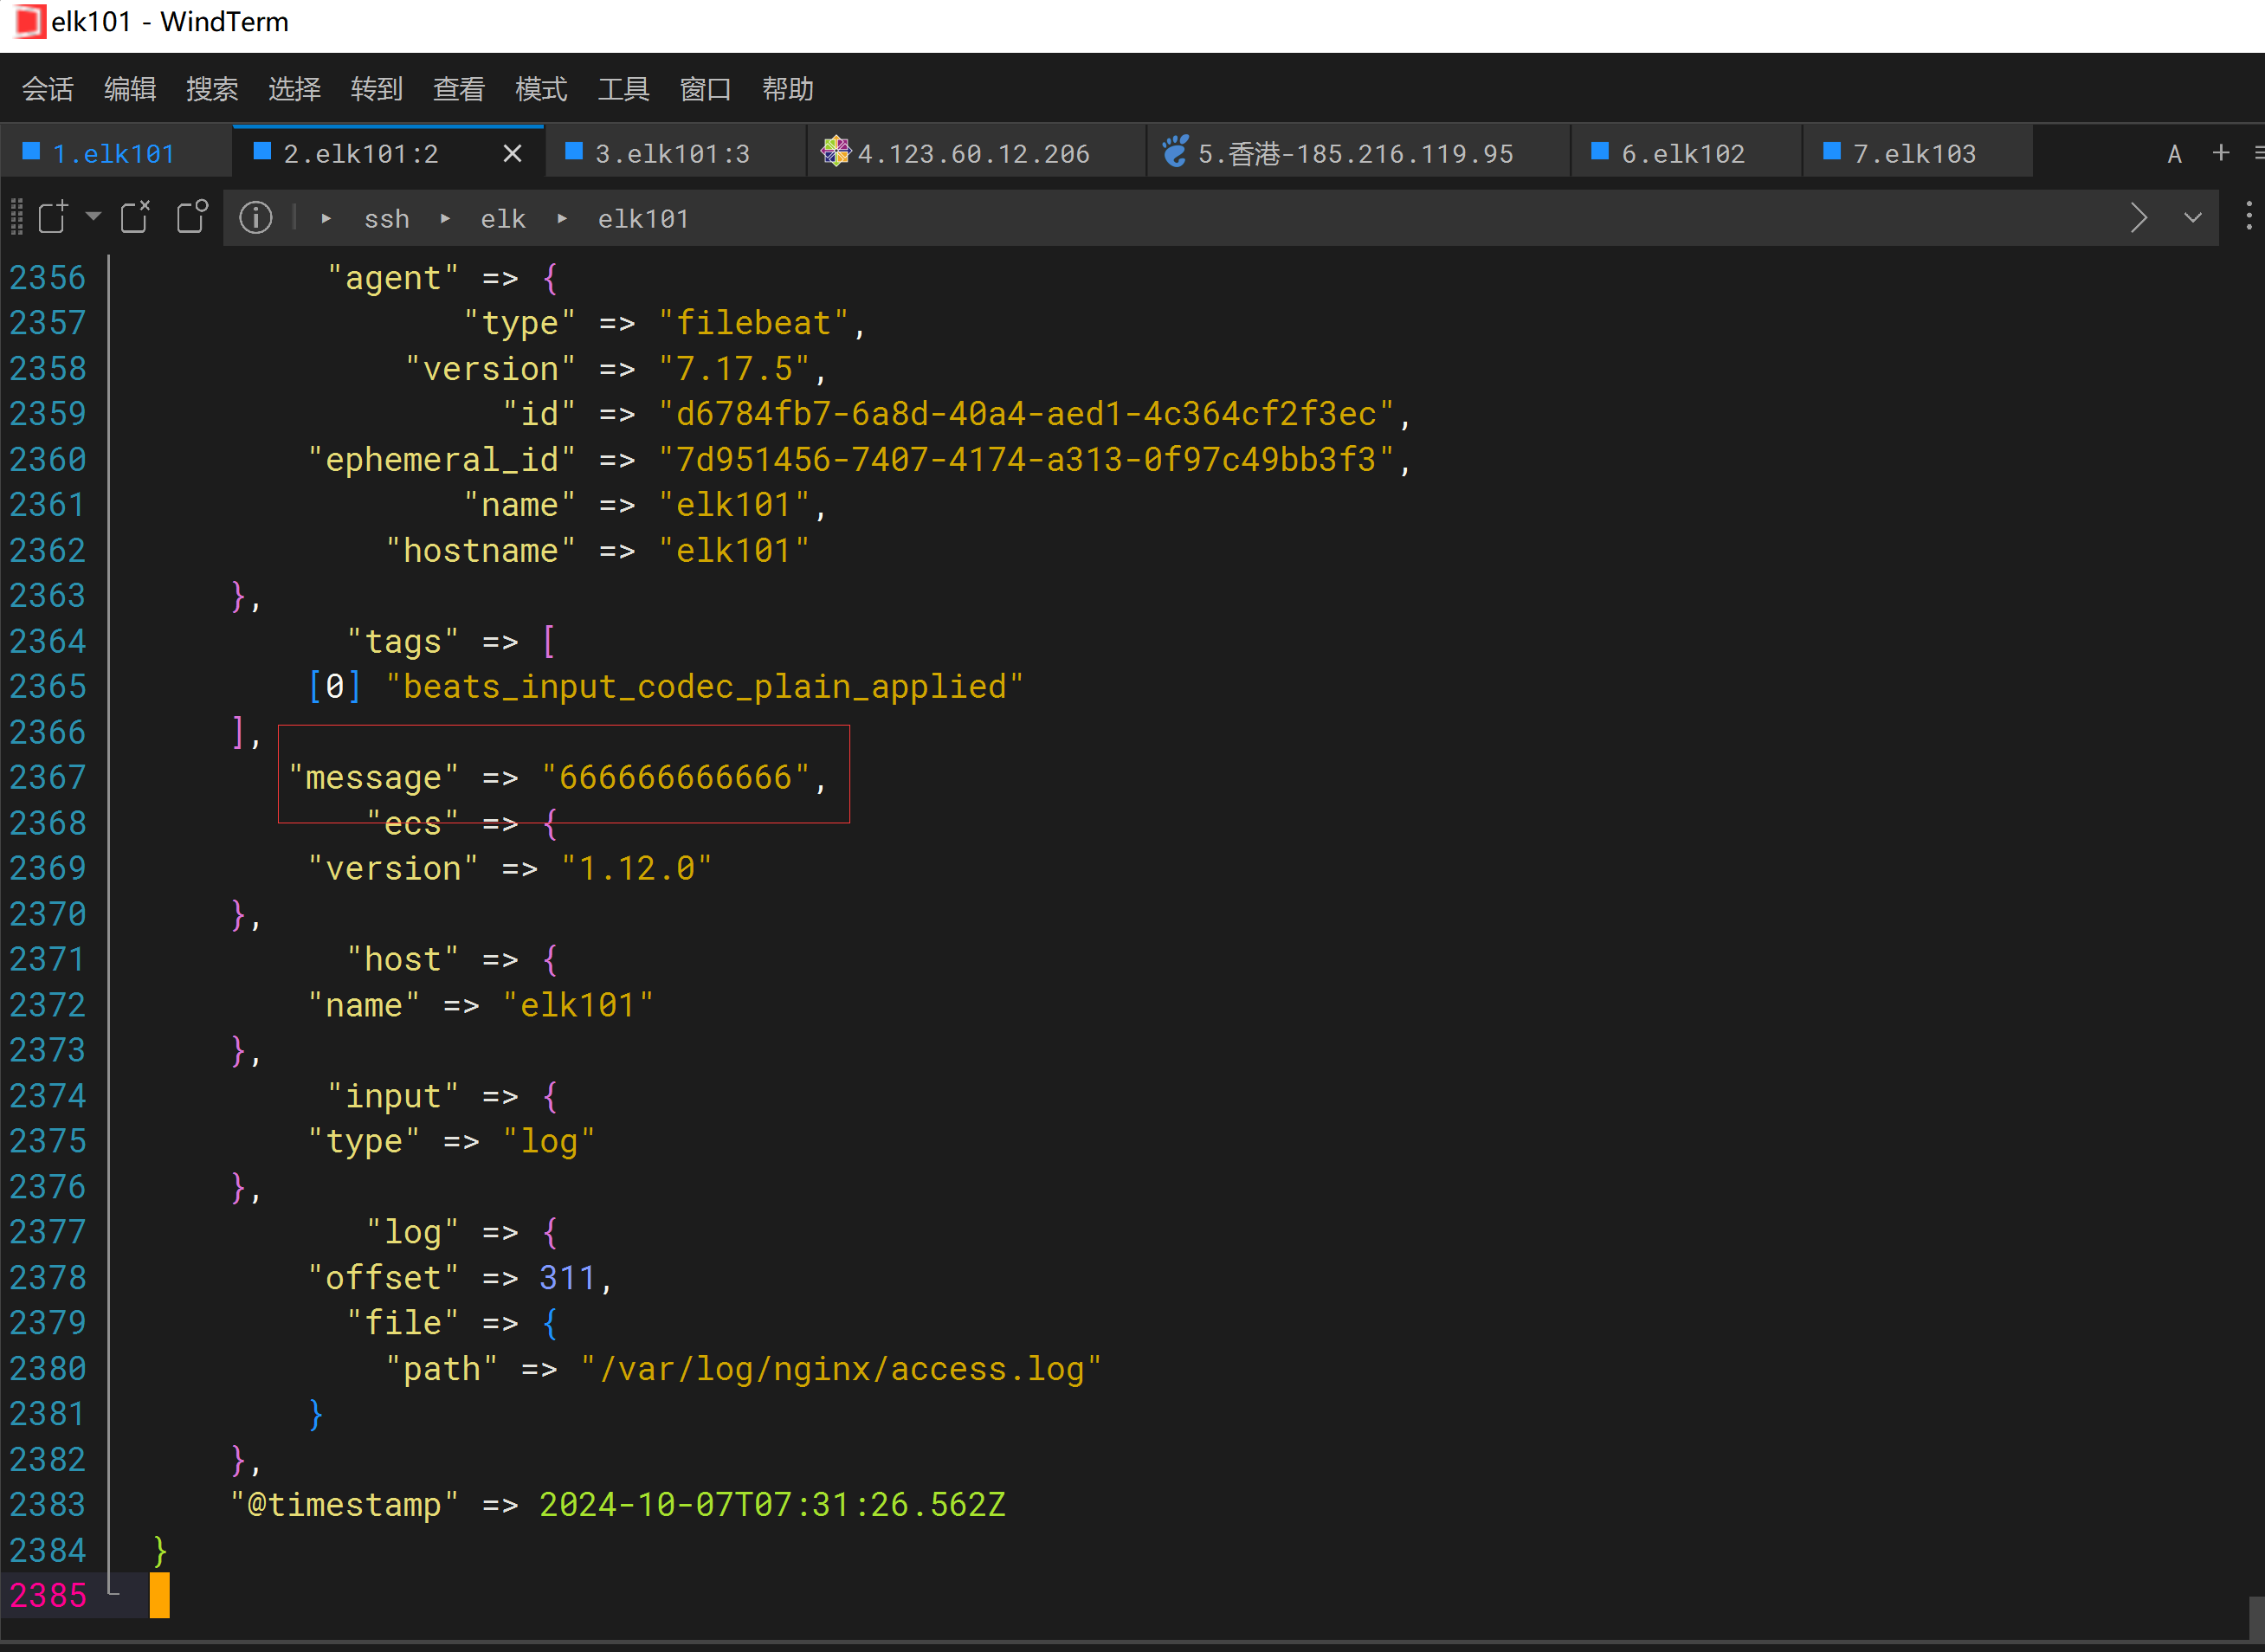Image resolution: width=2265 pixels, height=1652 pixels.
Task: Open the 搜索 menu
Action: (212, 89)
